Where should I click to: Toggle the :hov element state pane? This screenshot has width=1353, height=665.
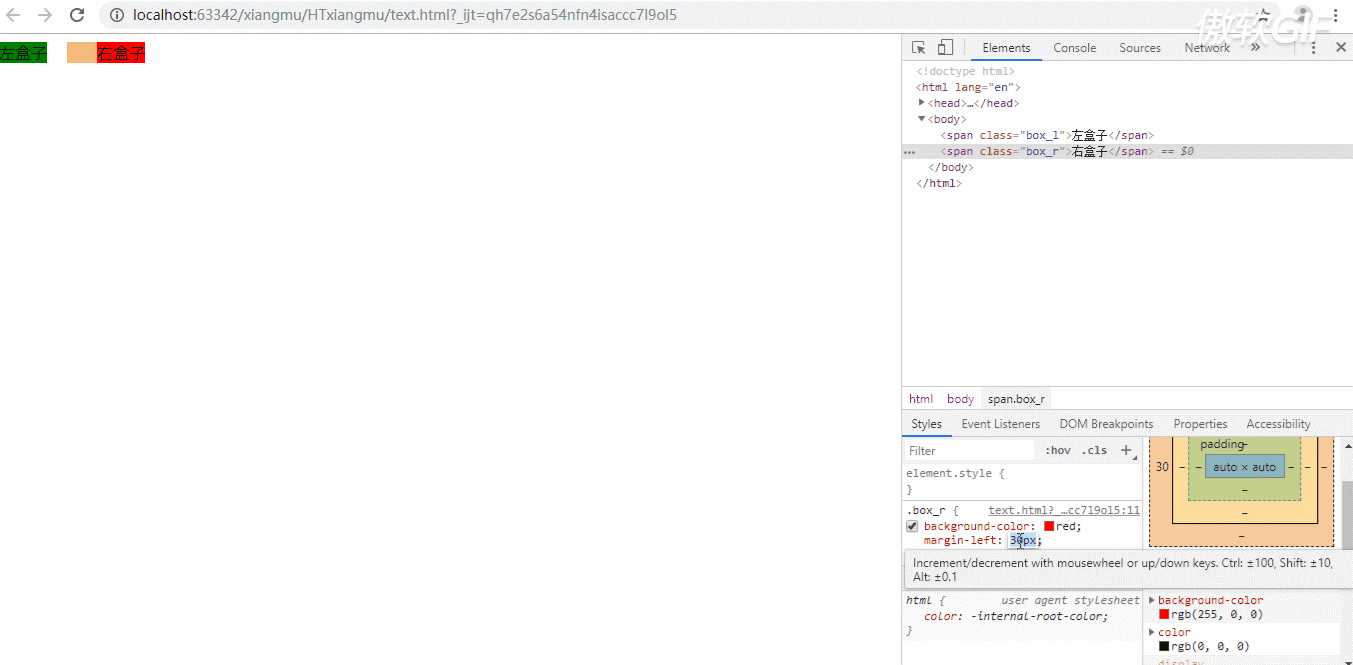[1057, 451]
